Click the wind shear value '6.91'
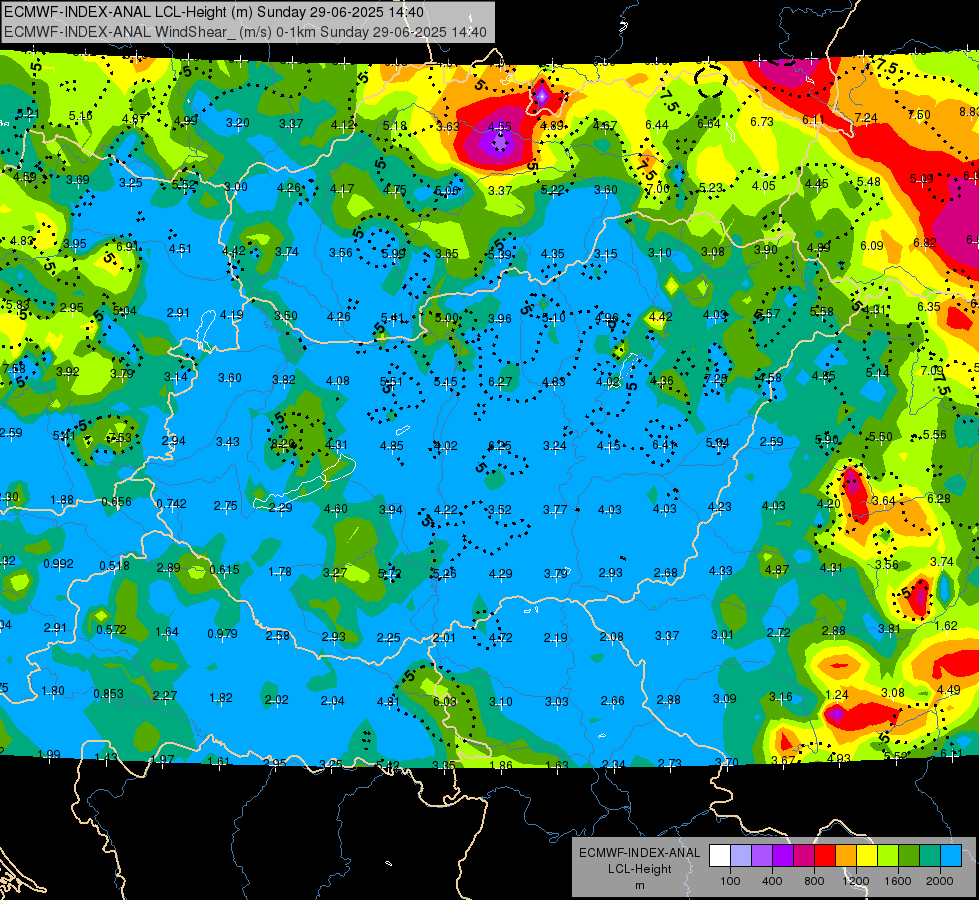This screenshot has width=979, height=900. pyautogui.click(x=127, y=247)
